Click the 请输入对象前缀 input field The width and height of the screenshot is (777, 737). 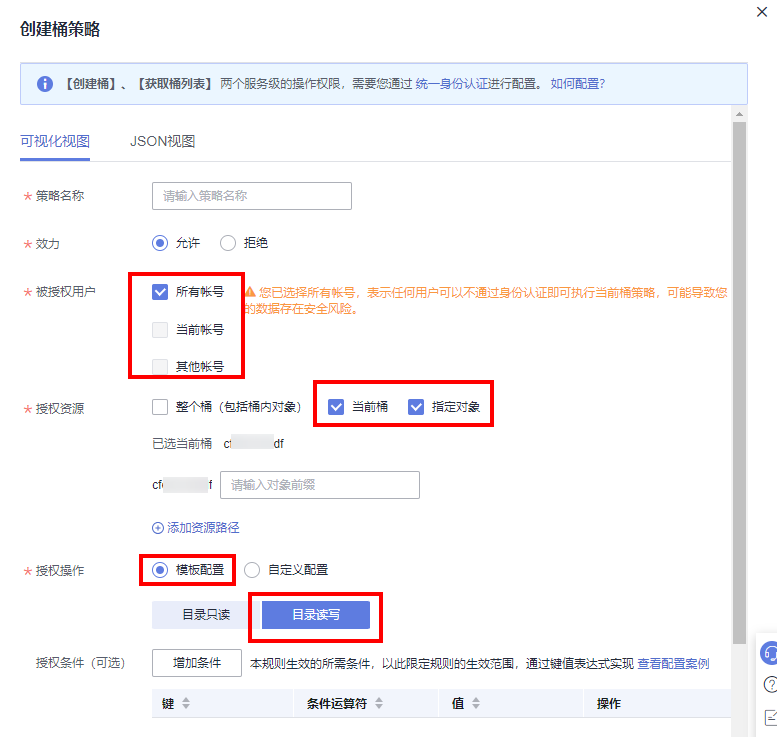click(320, 485)
